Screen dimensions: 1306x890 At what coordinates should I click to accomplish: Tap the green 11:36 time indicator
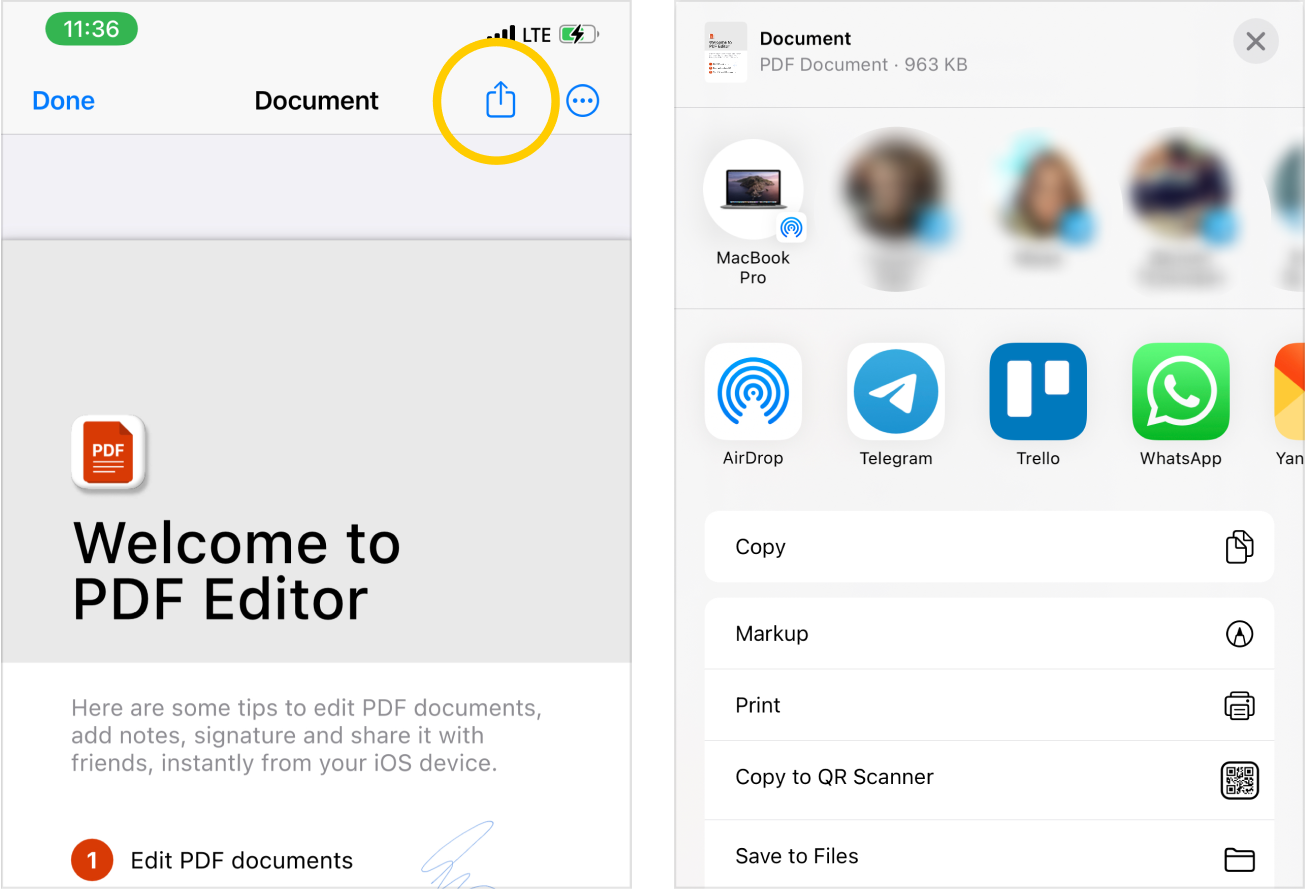click(91, 29)
